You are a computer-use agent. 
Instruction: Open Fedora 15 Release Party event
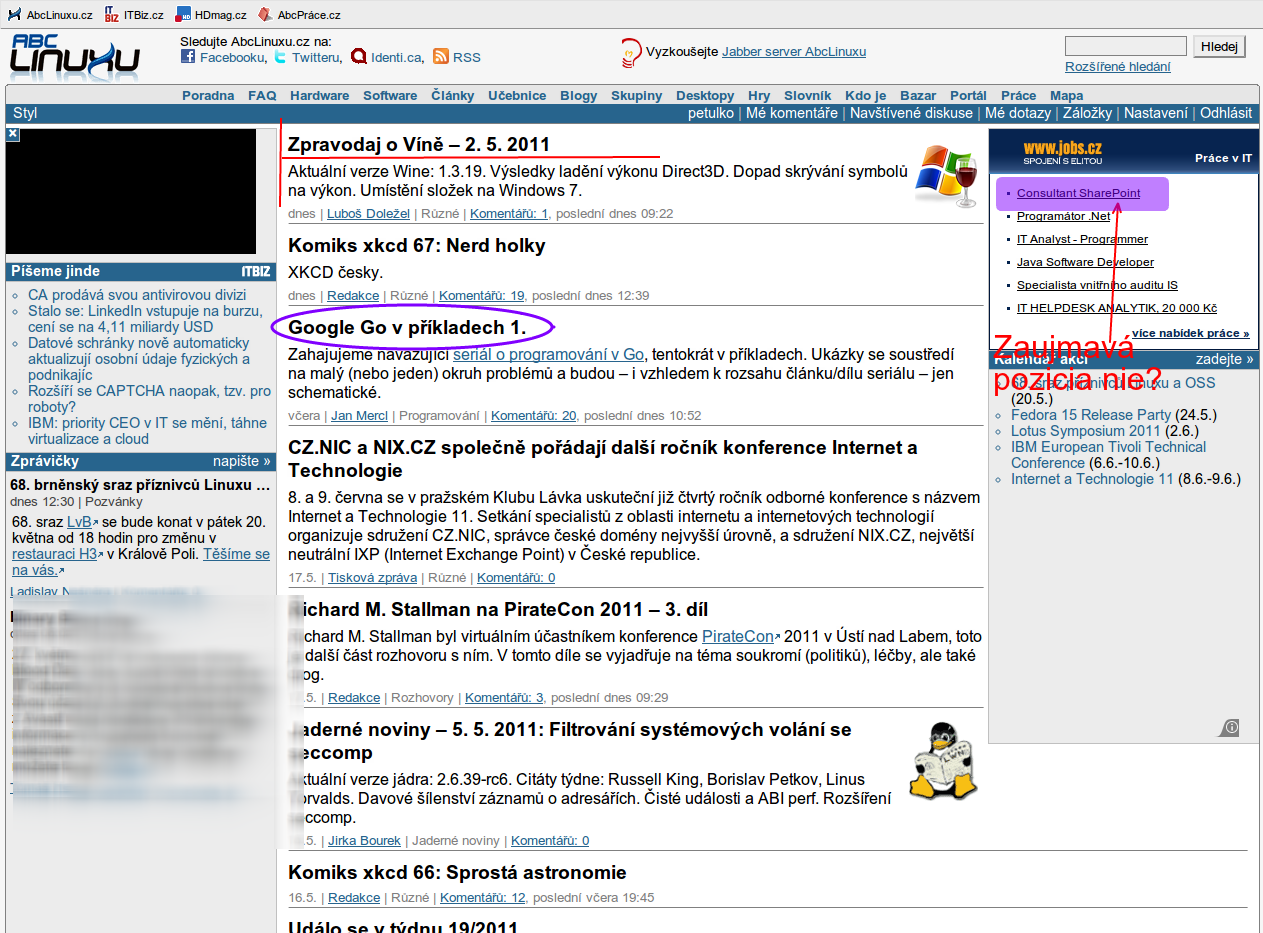tap(1091, 415)
